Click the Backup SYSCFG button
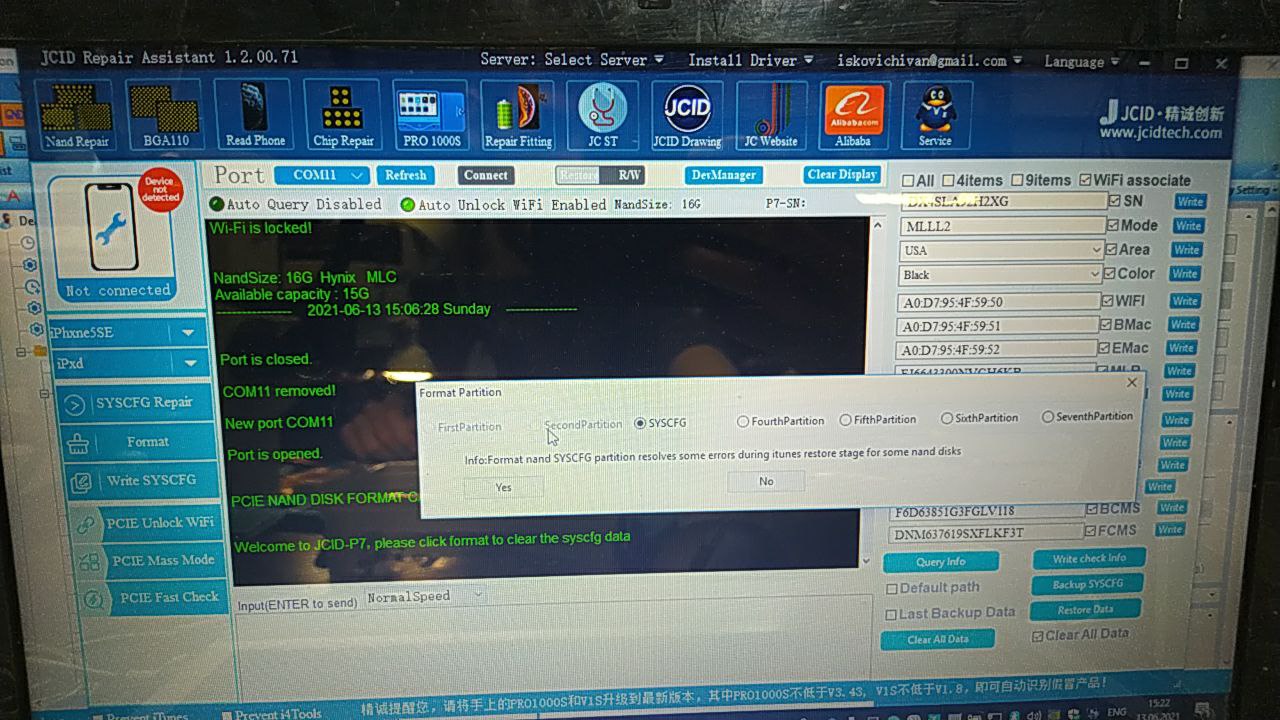 tap(1088, 584)
